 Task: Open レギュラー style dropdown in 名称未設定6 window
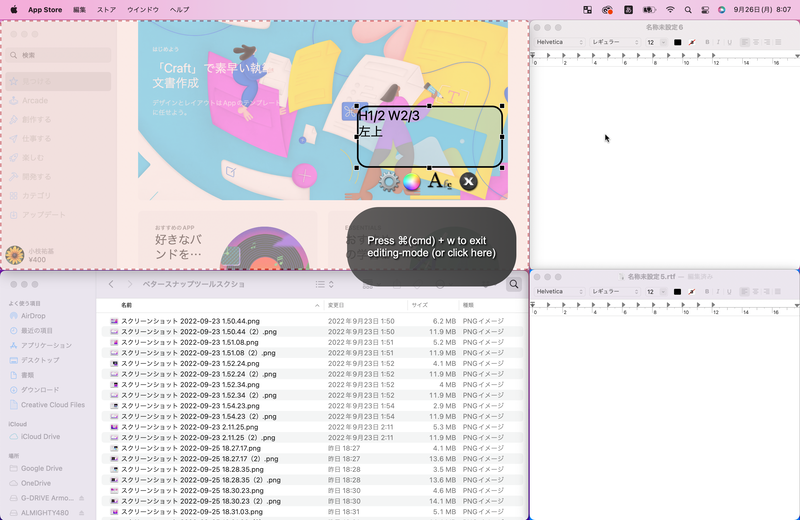pyautogui.click(x=615, y=42)
